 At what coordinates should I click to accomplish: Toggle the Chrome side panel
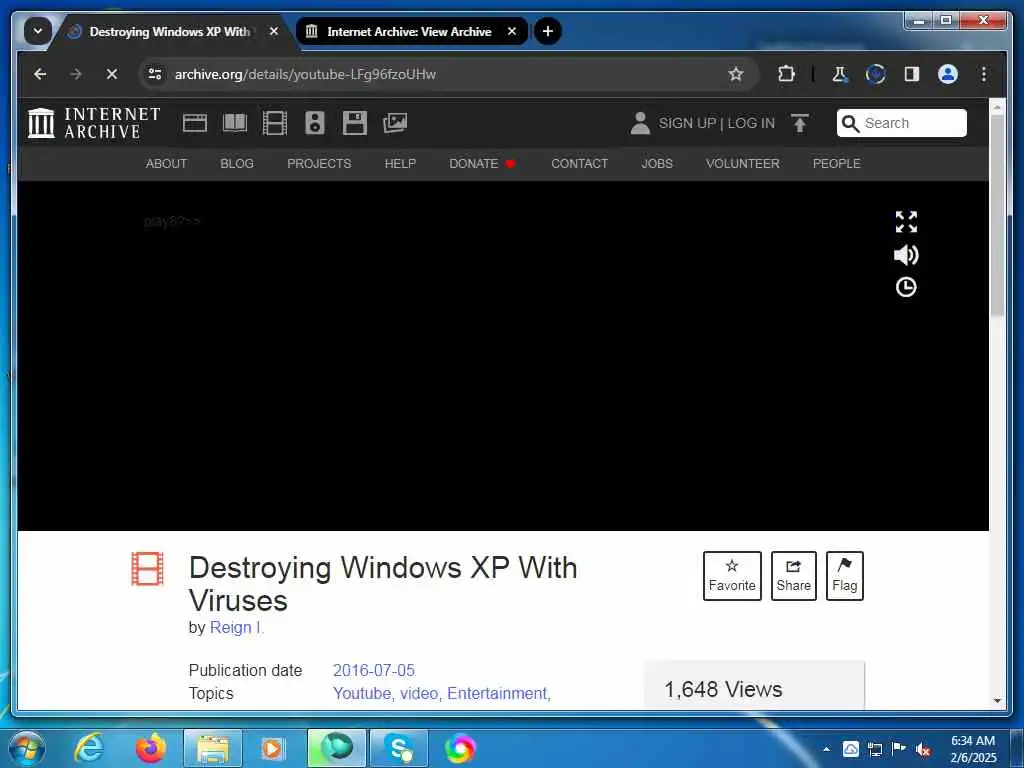click(912, 74)
